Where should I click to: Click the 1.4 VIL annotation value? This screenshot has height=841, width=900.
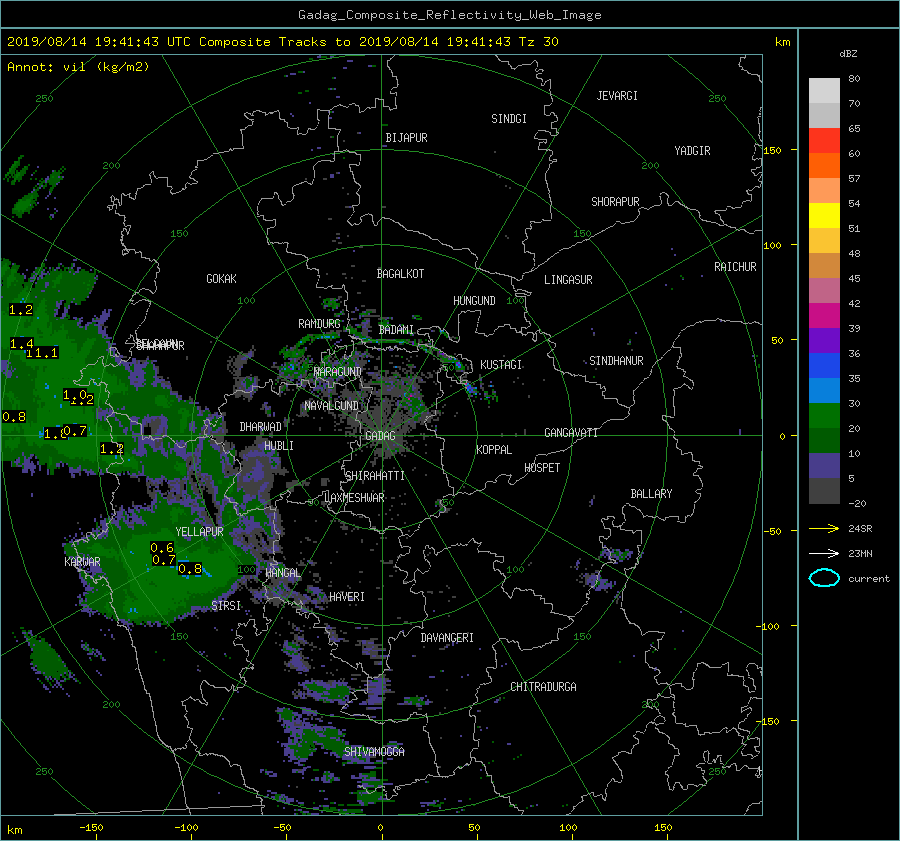(x=22, y=344)
